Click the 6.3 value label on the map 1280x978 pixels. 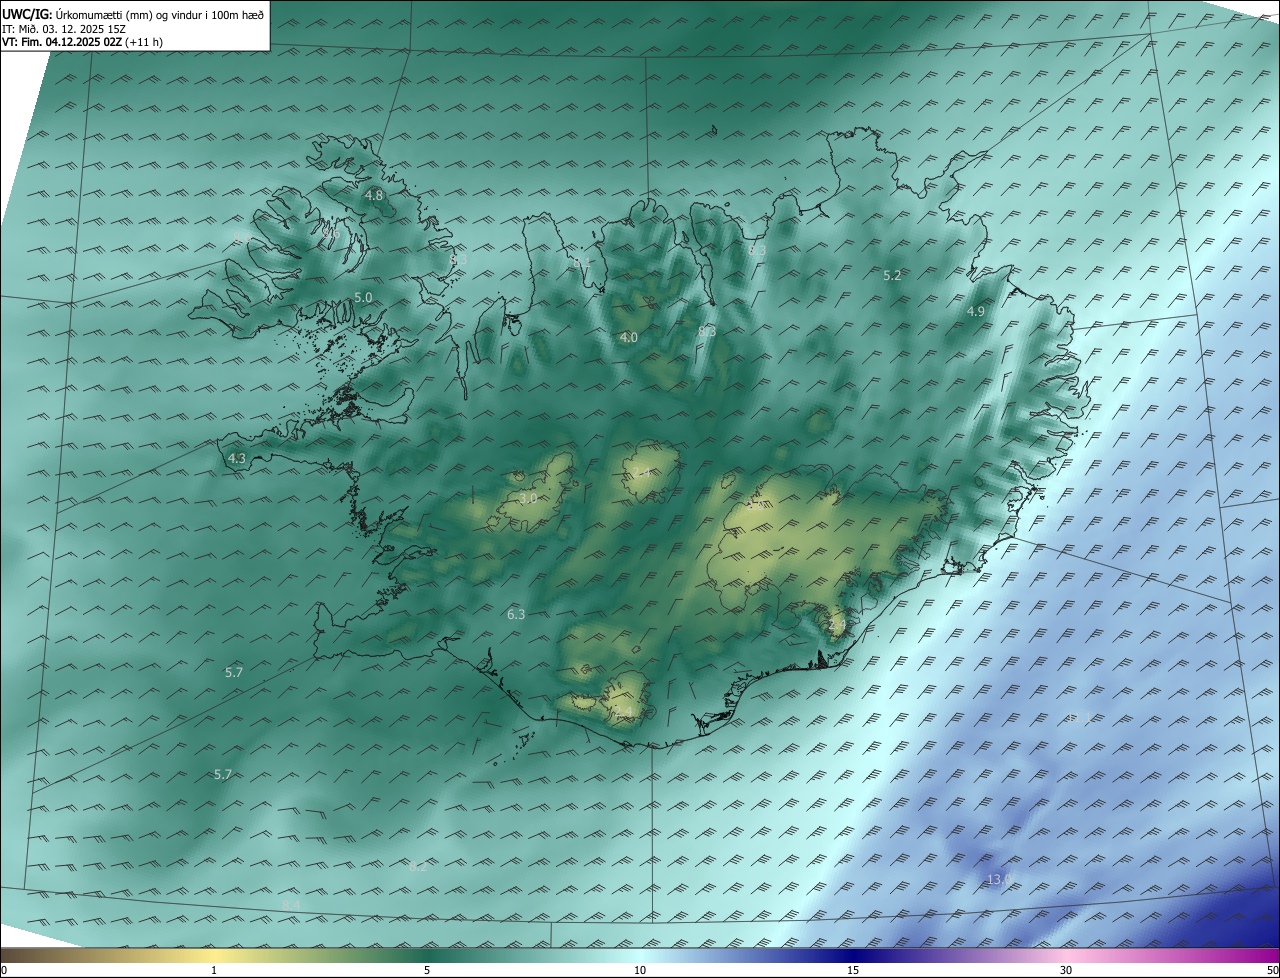coord(516,614)
